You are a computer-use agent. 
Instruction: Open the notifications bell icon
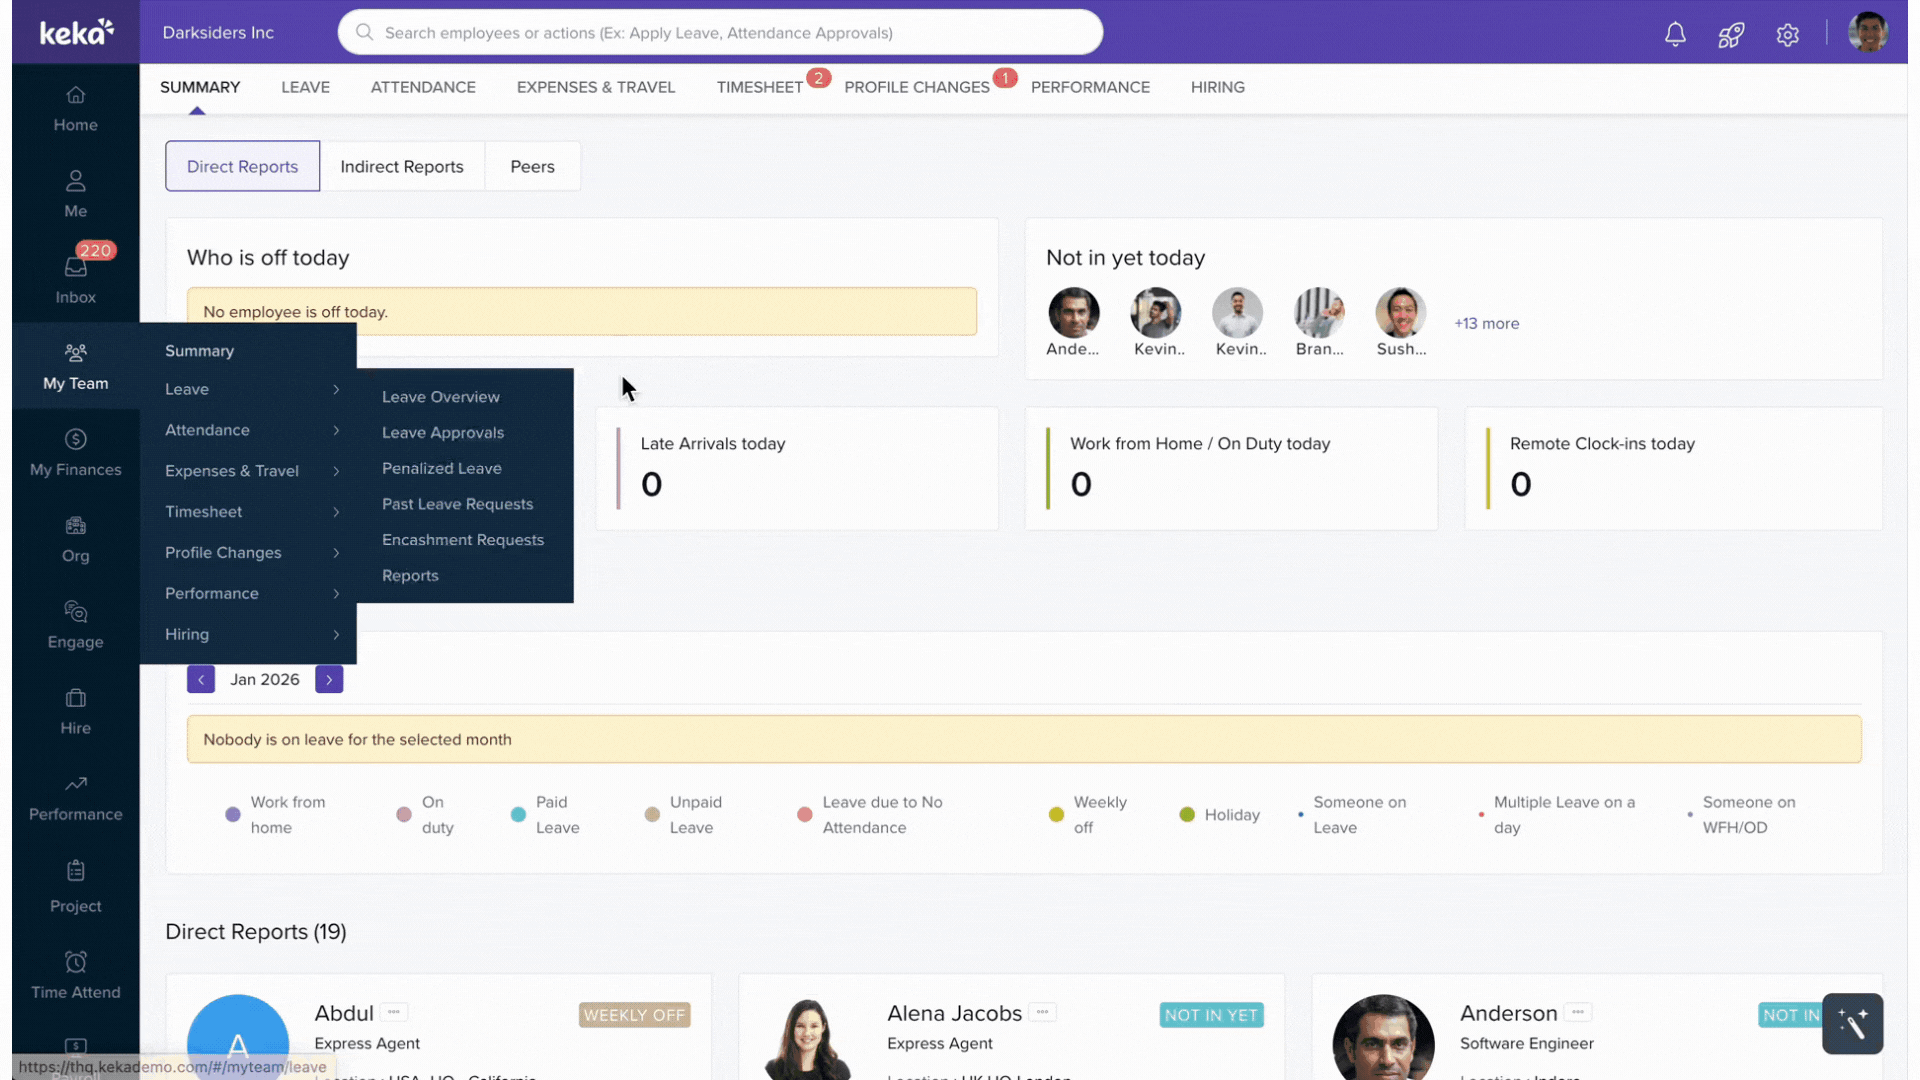tap(1675, 34)
